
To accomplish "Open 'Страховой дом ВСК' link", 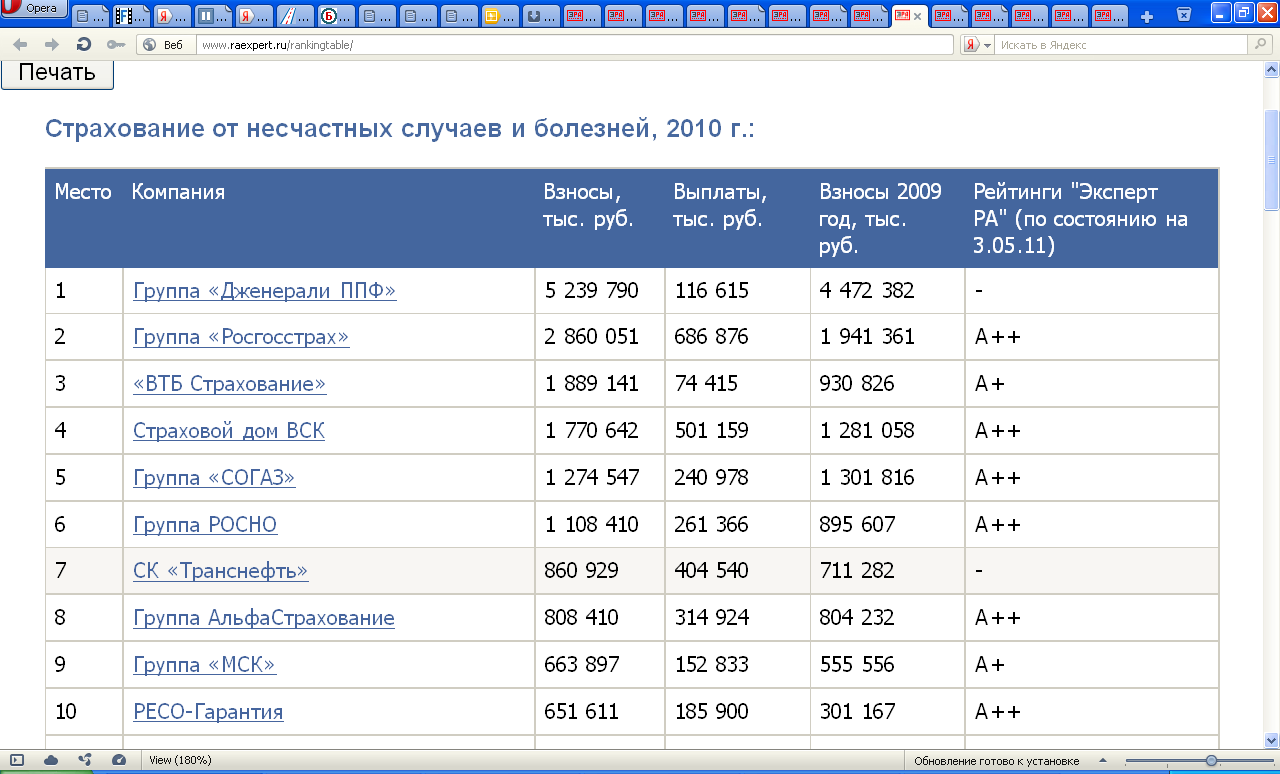I will [229, 431].
